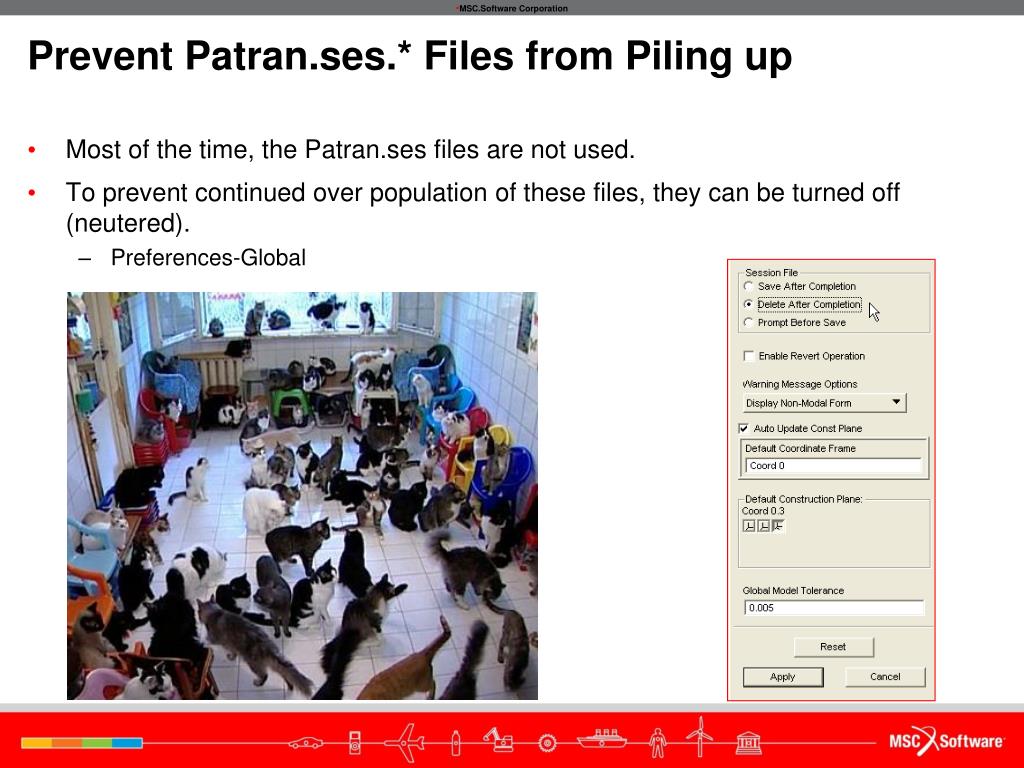Click the columned building icon in banner
Screen dimensions: 1024x768
click(748, 743)
